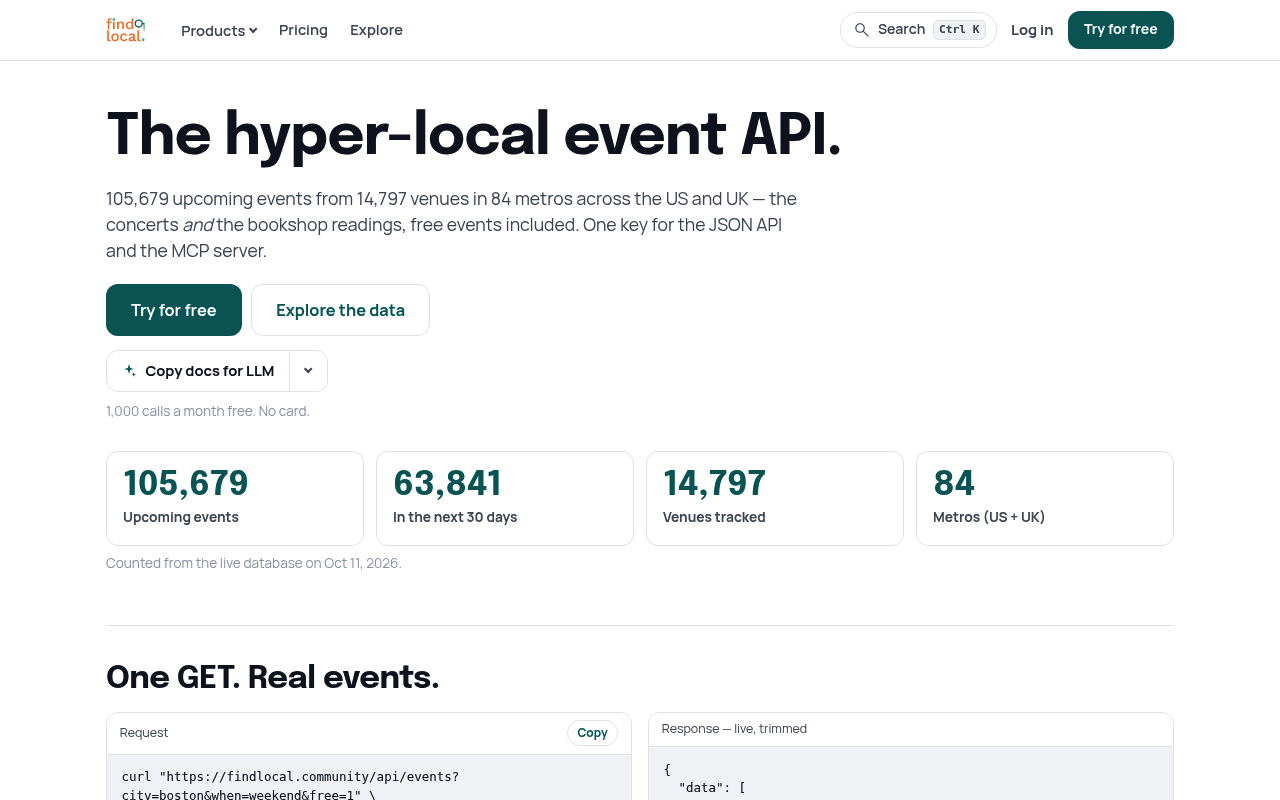Click '1,000 calls a month free' note
The width and height of the screenshot is (1280, 800).
(208, 411)
